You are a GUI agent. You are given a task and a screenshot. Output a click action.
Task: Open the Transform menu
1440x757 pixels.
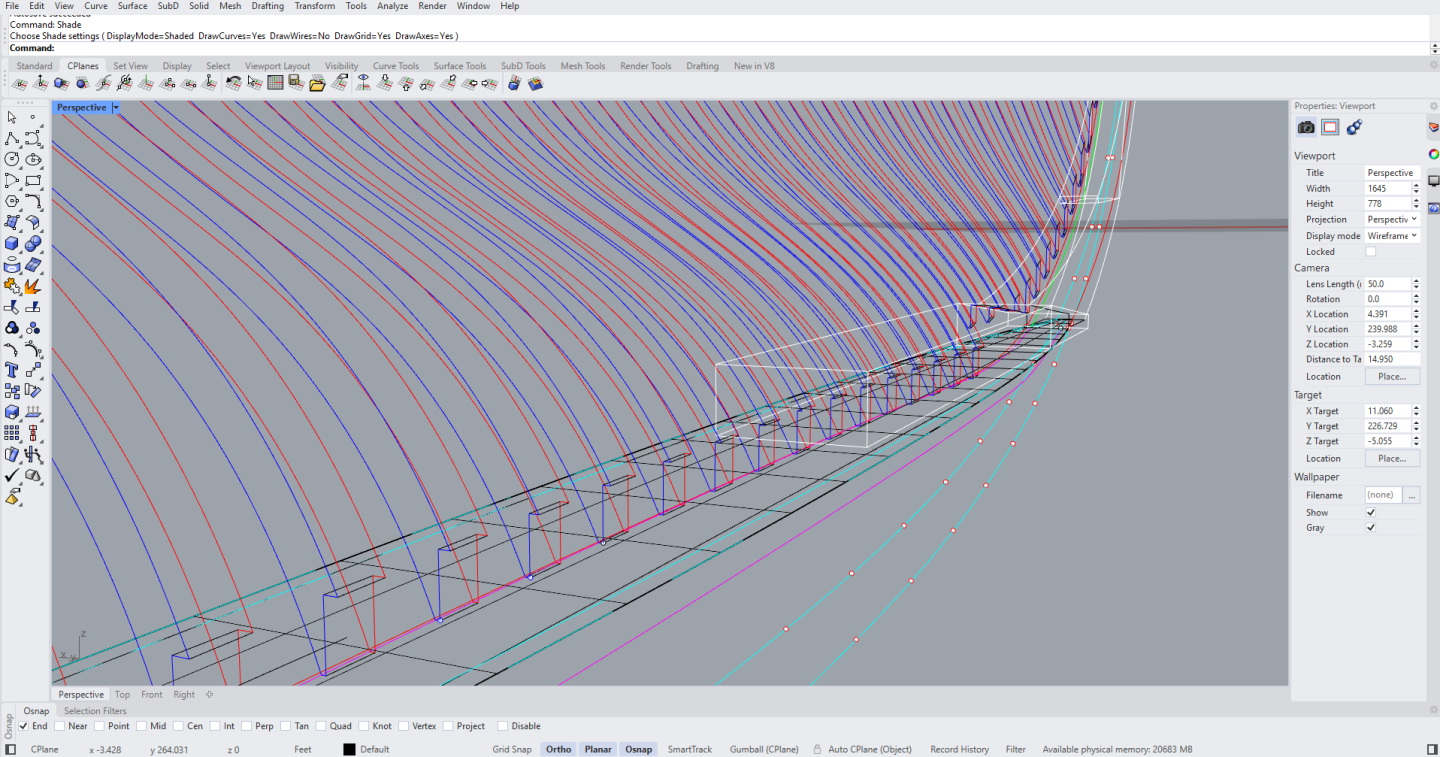point(314,6)
